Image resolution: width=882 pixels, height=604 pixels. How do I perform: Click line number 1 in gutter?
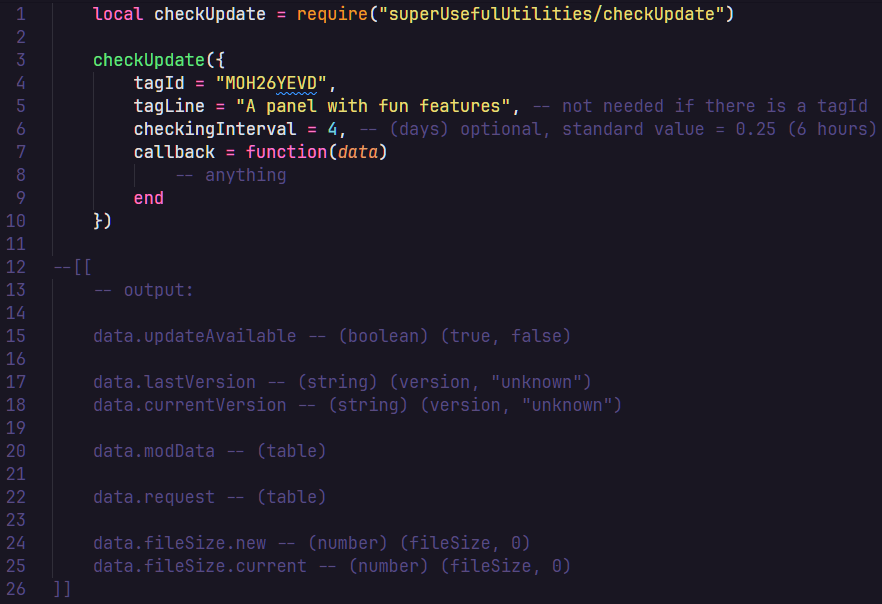click(x=21, y=13)
